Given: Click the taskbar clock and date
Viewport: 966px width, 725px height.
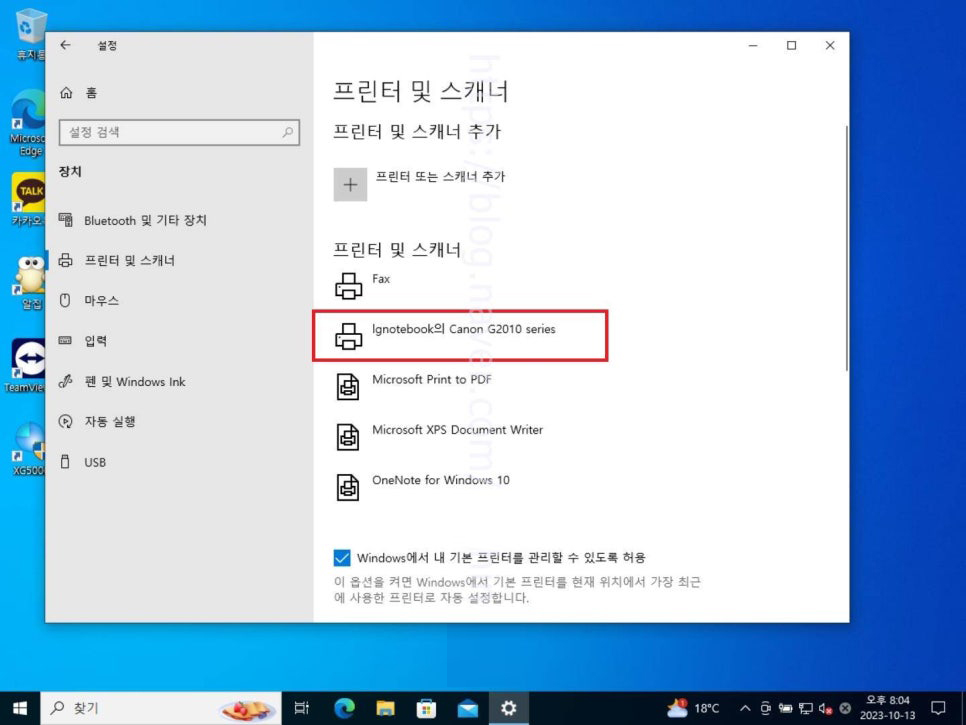Looking at the screenshot, I should click(x=887, y=708).
